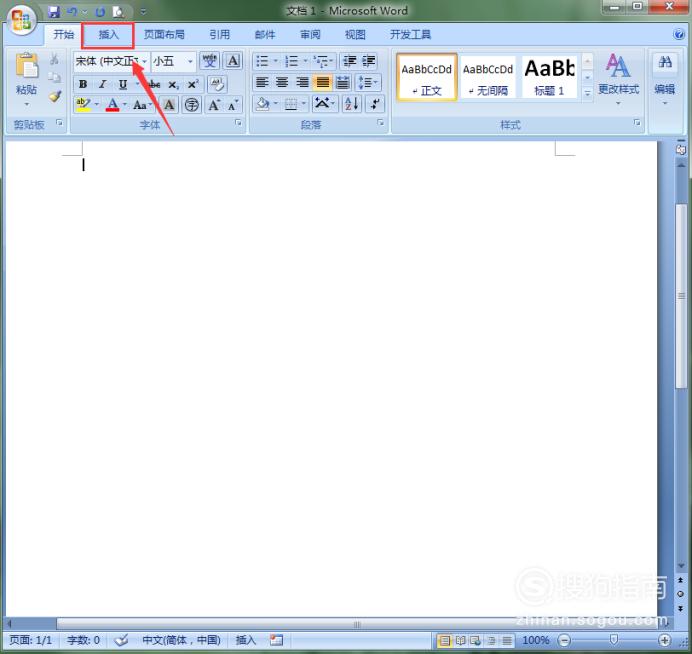
Task: Go to the 视图 tab
Action: tap(355, 34)
